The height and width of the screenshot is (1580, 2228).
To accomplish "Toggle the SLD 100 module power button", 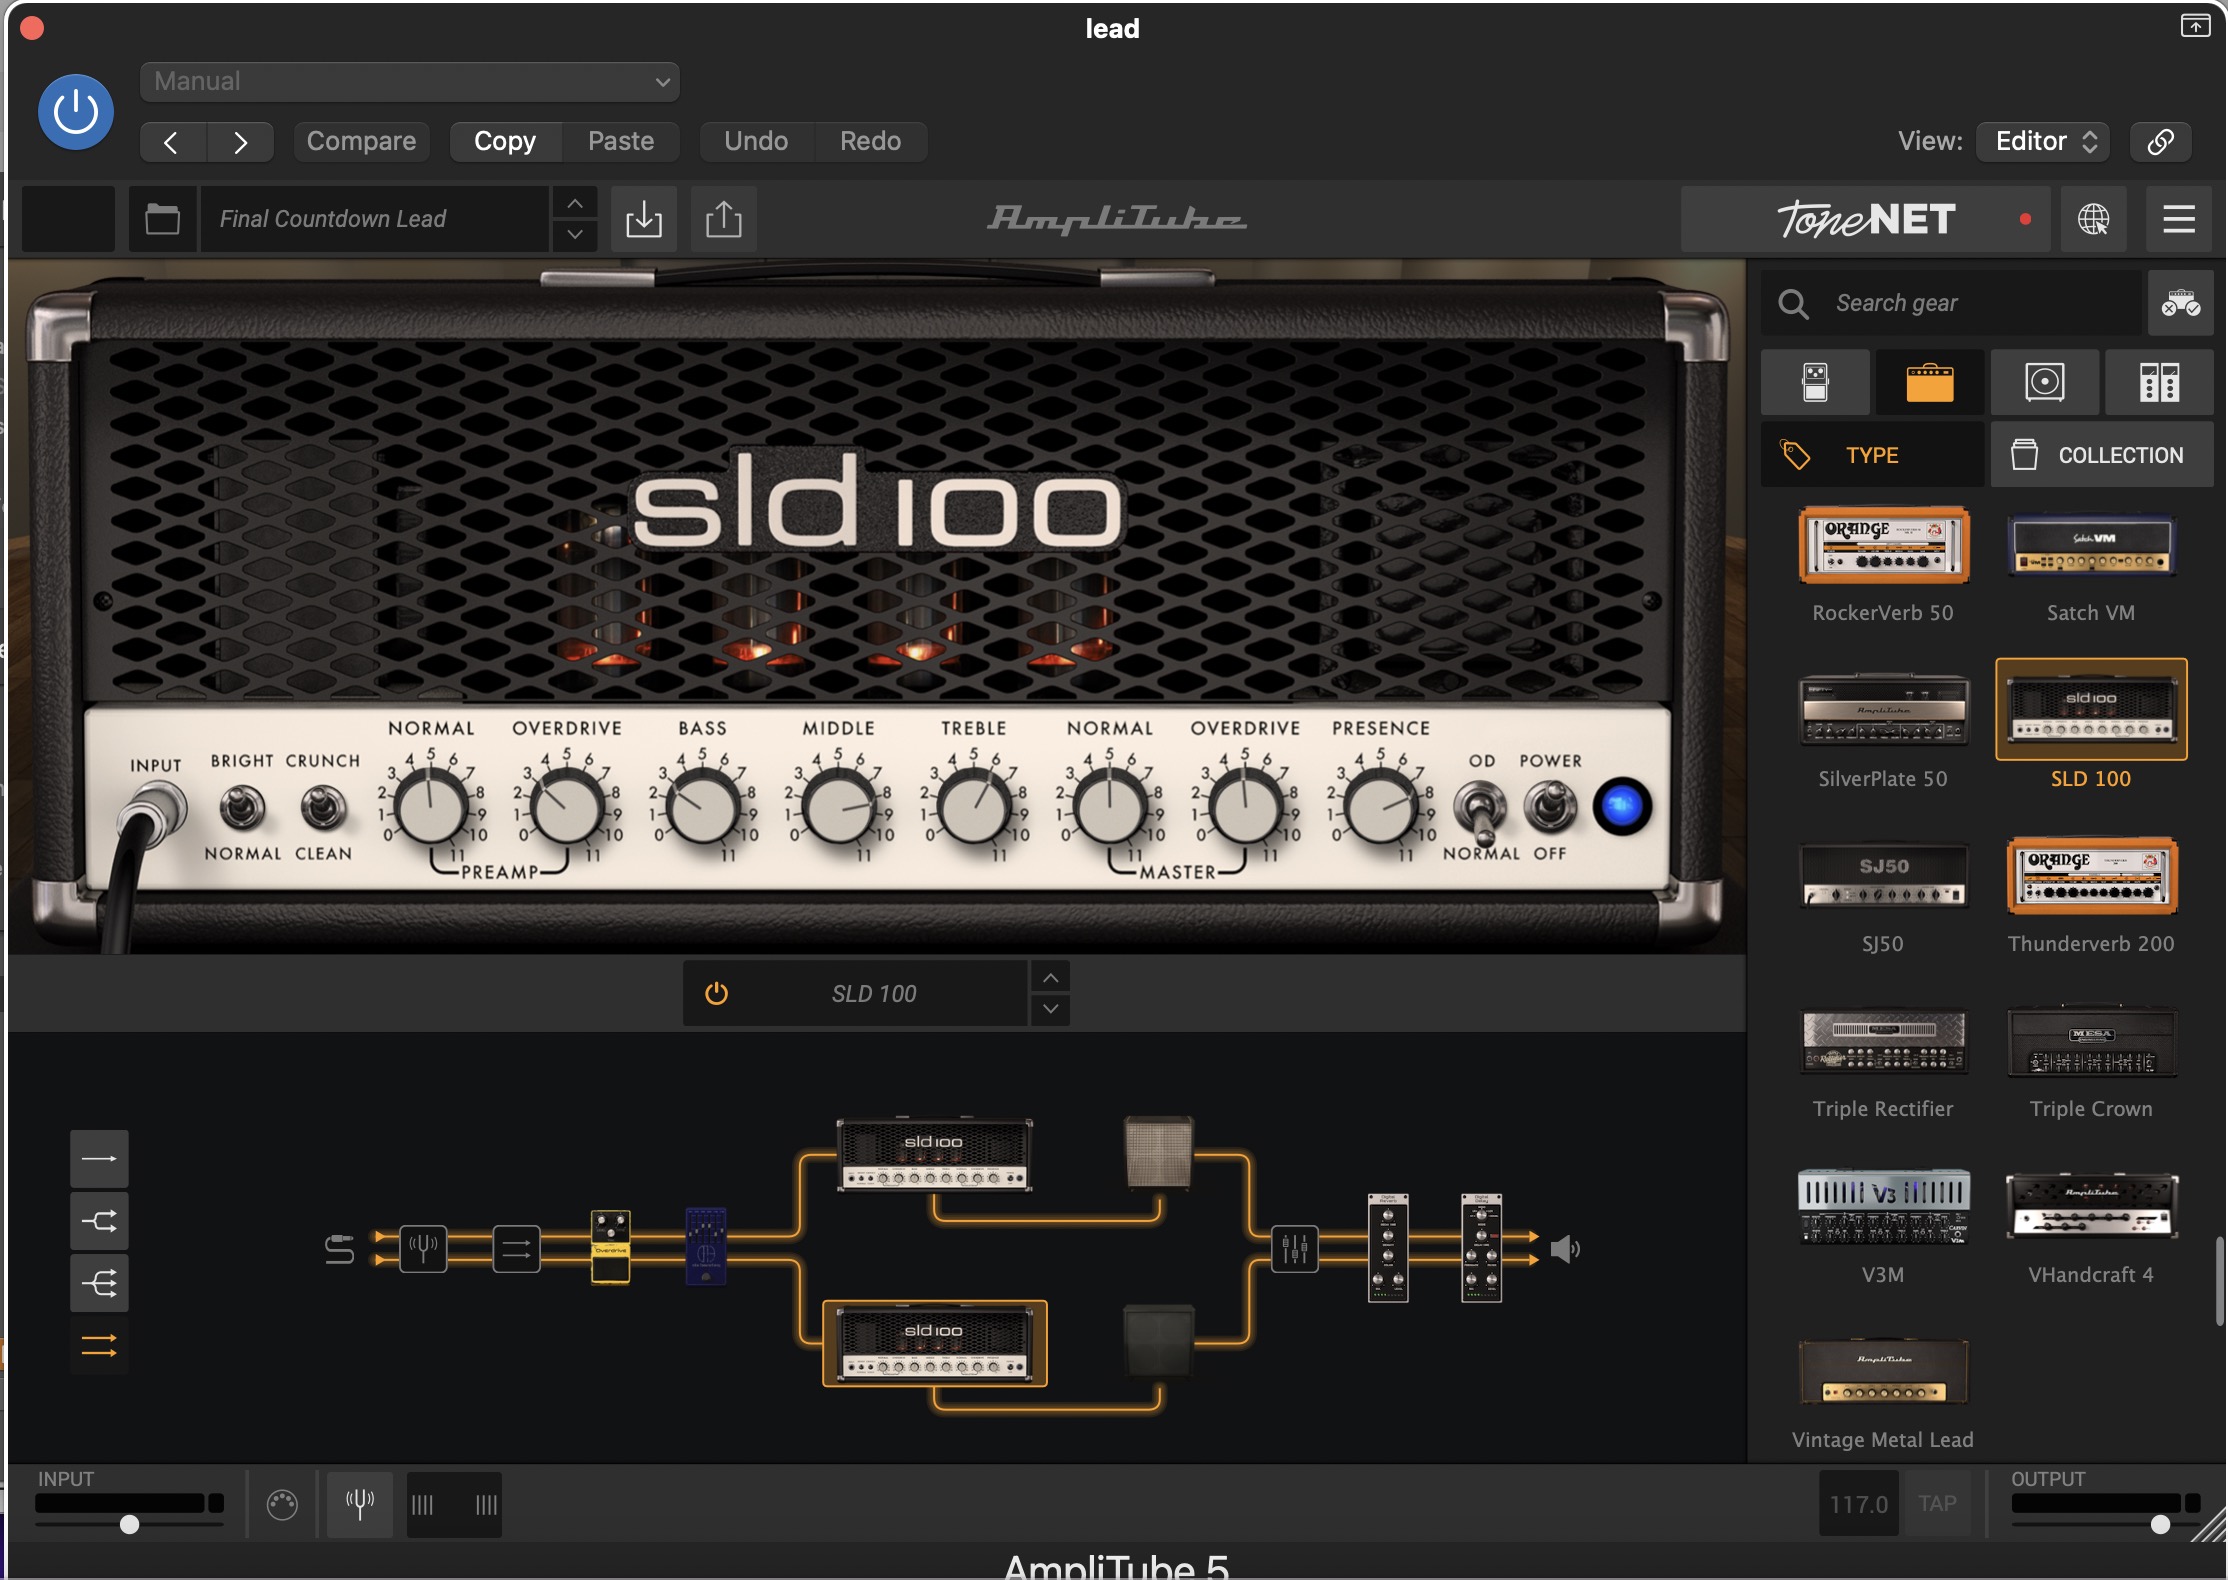I will pyautogui.click(x=716, y=993).
